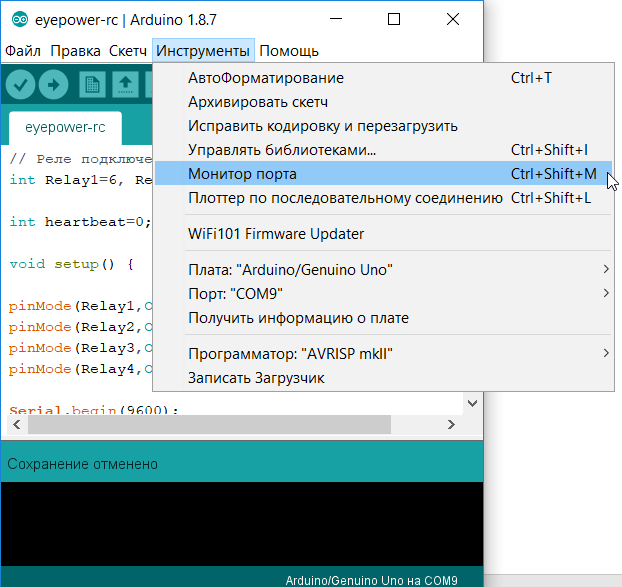Click the "int heartbeat=0;" code line
This screenshot has width=622, height=587.
click(x=81, y=222)
